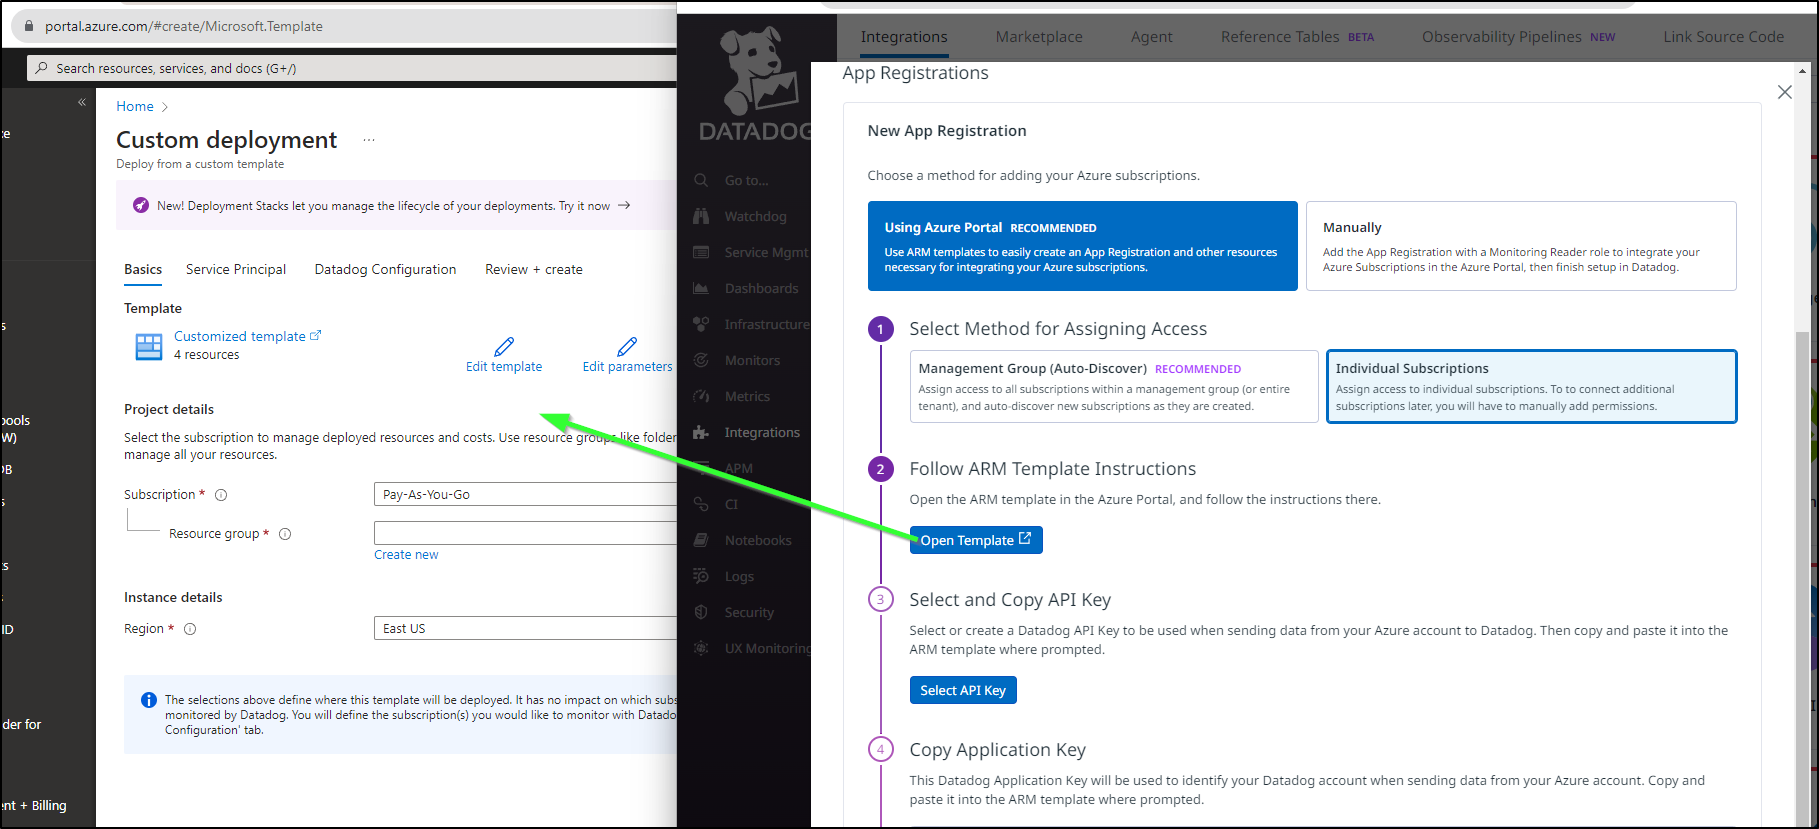The image size is (1819, 829).
Task: Click the Home breadcrumb link
Action: pos(135,106)
